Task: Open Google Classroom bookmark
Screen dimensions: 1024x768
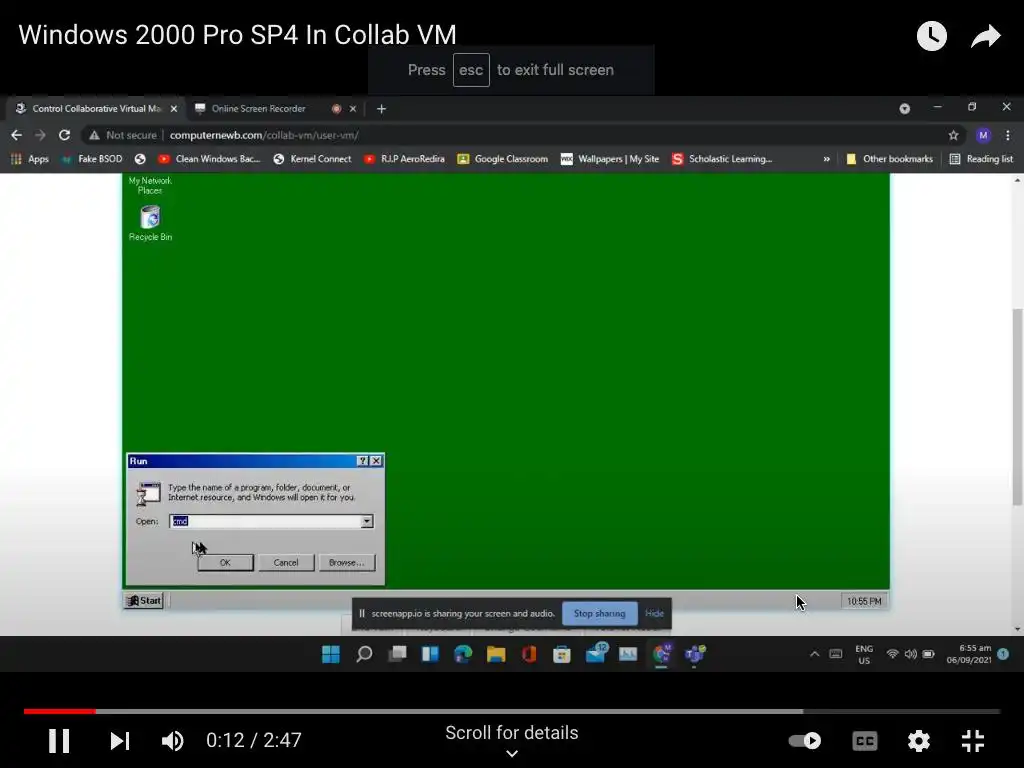Action: coord(502,159)
